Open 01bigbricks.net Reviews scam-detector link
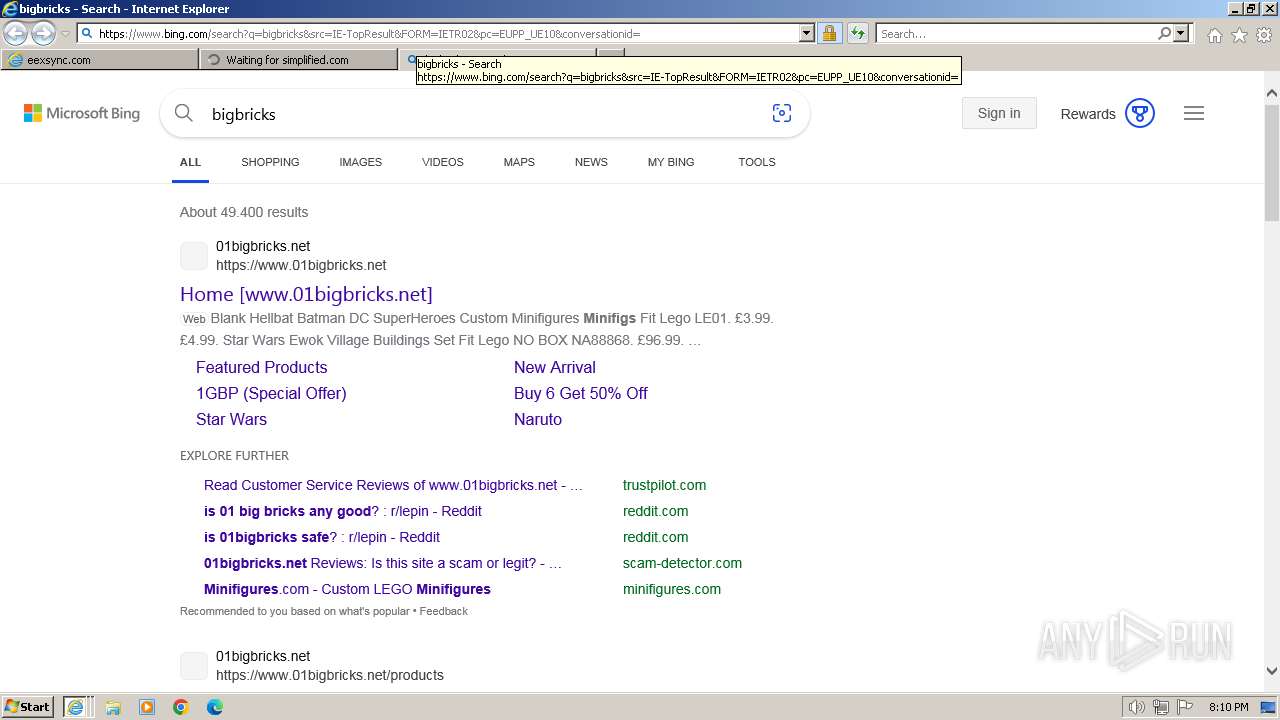 coord(383,563)
